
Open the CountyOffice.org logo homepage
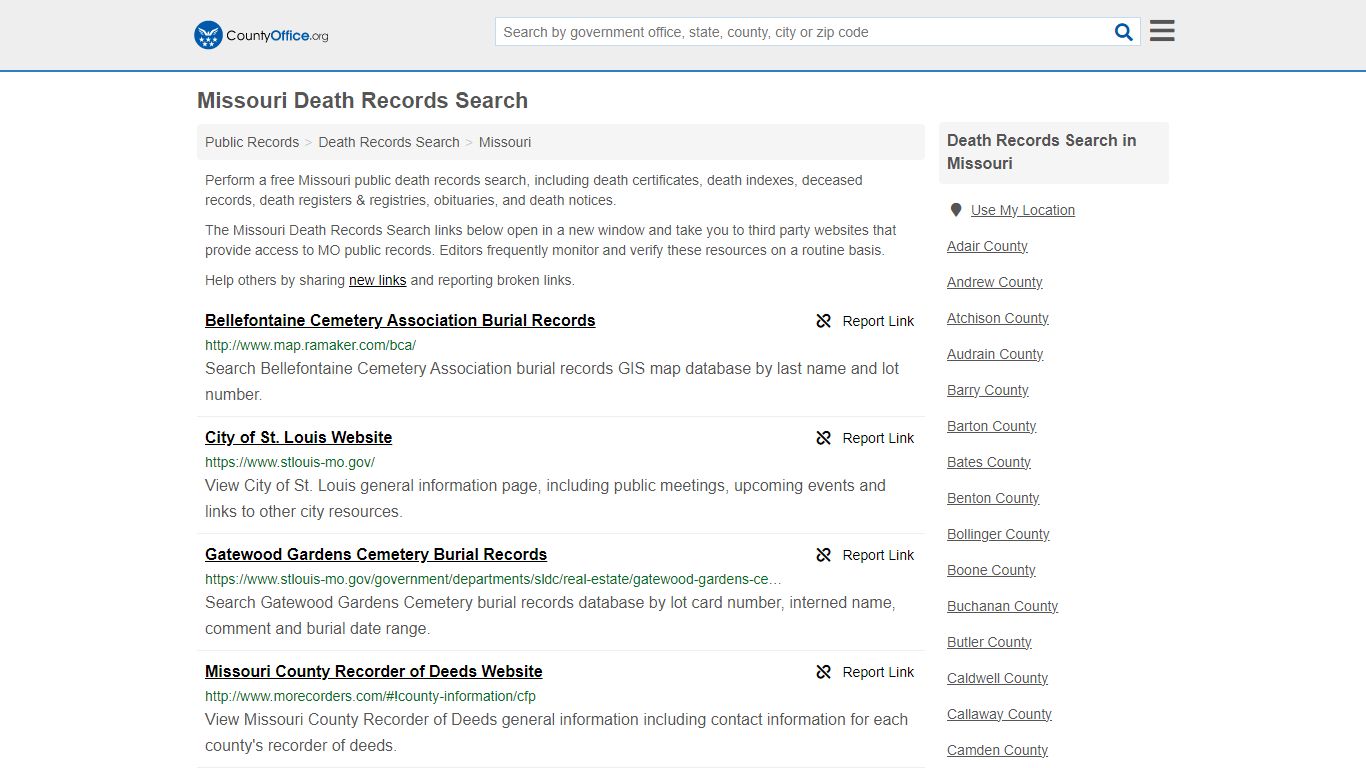261,35
